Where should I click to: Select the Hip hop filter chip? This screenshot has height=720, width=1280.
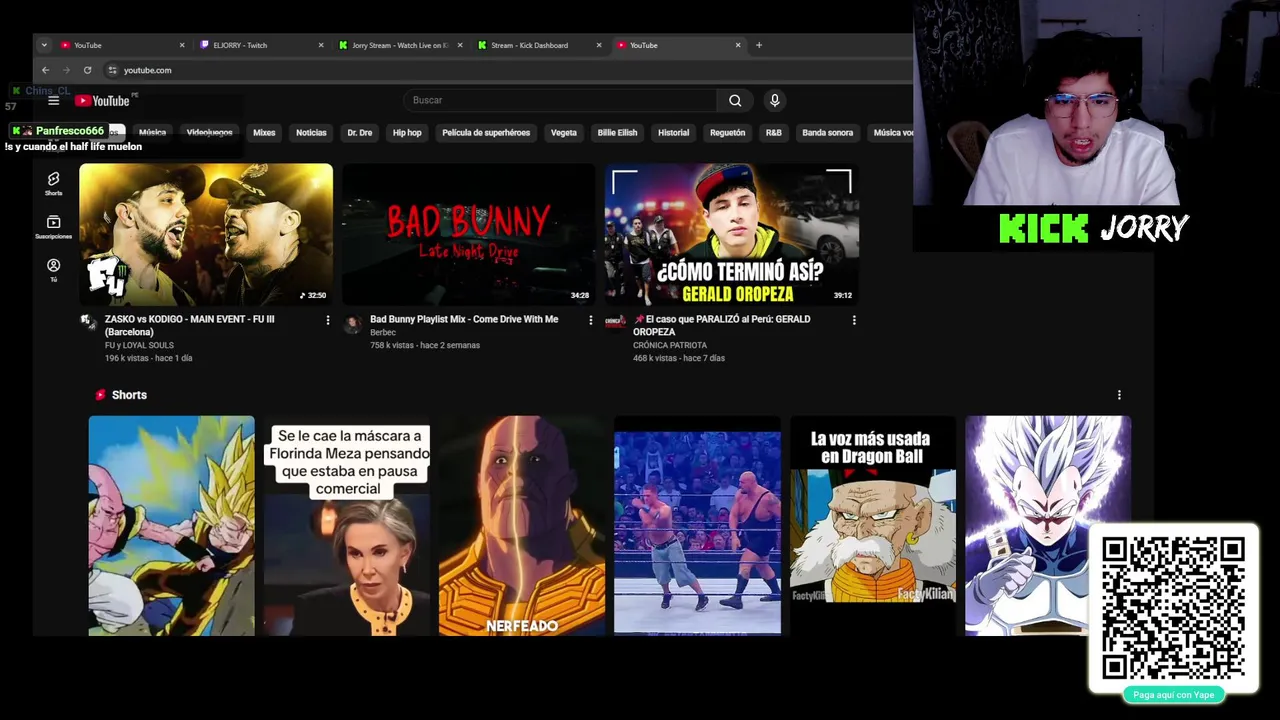pos(407,132)
